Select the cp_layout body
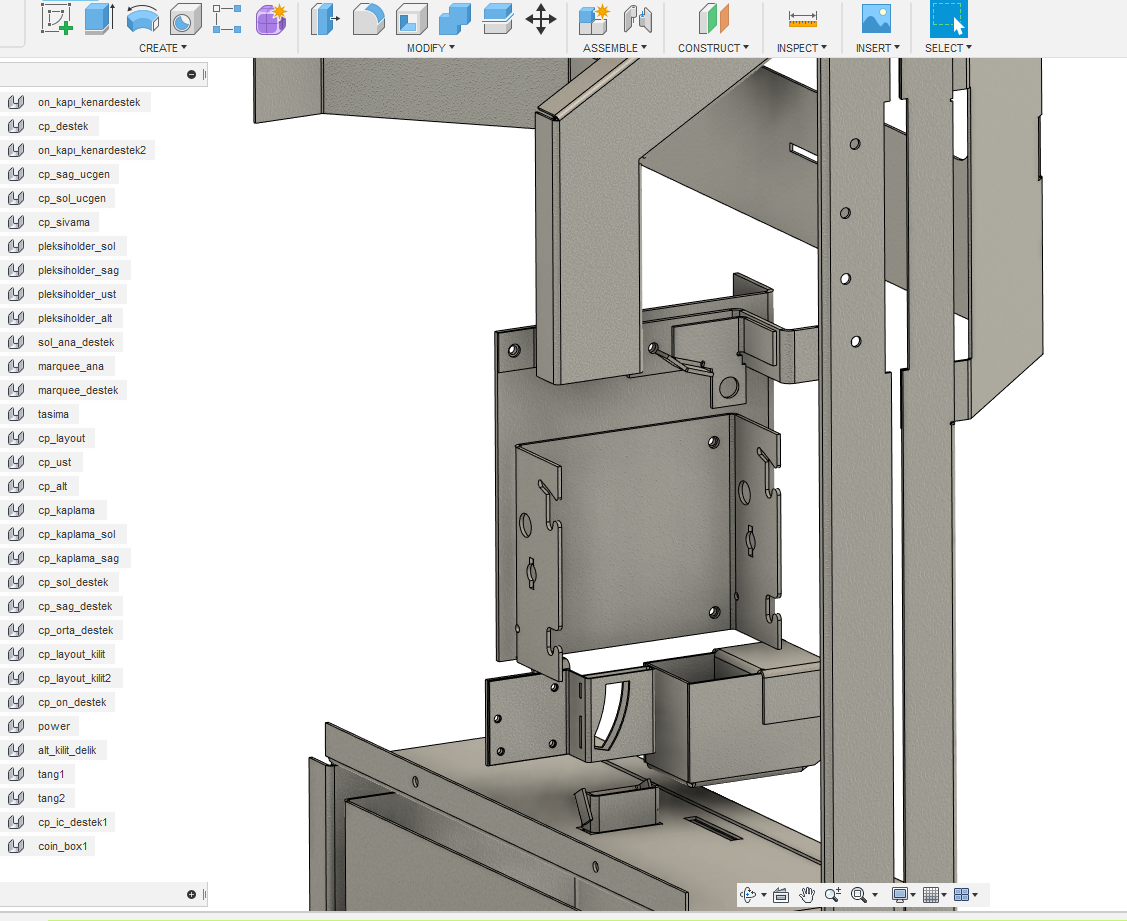 coord(62,438)
